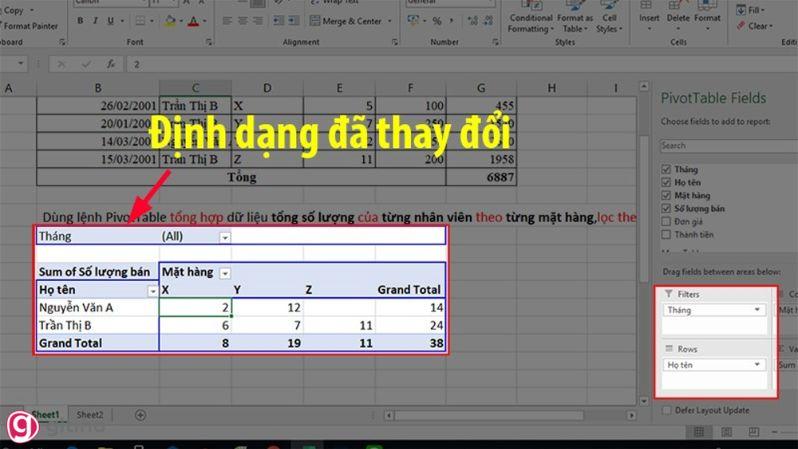This screenshot has height=449, width=798.
Task: Decrease indent in Alignment group
Action: click(278, 21)
